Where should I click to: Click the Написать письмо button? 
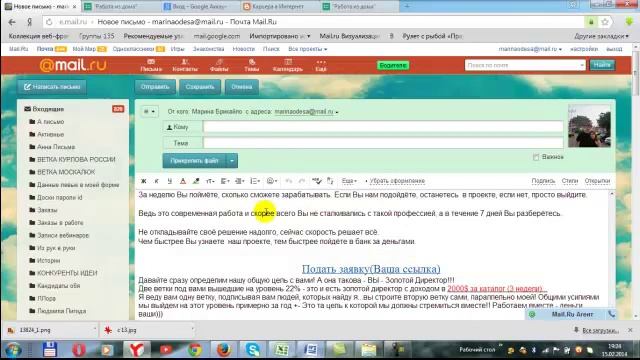(x=52, y=87)
